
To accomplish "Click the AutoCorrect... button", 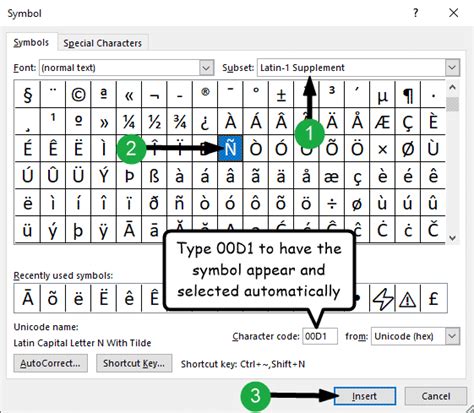I will point(50,363).
